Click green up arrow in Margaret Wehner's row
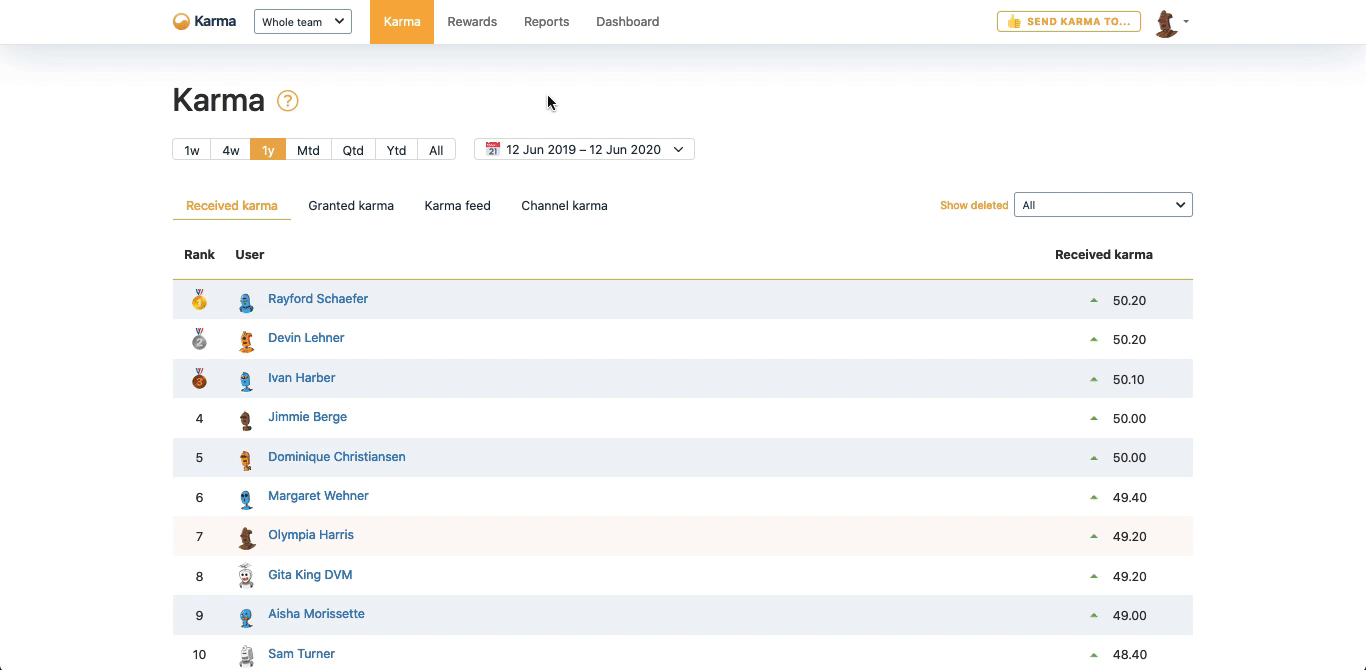 [x=1094, y=497]
